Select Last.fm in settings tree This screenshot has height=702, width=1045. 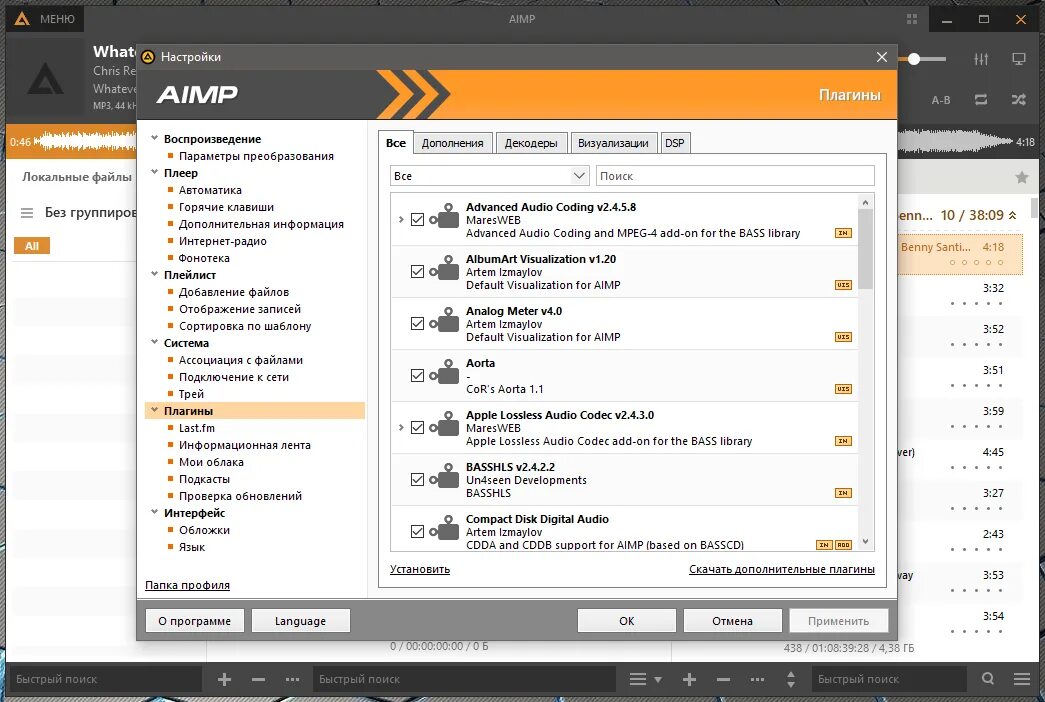point(197,428)
